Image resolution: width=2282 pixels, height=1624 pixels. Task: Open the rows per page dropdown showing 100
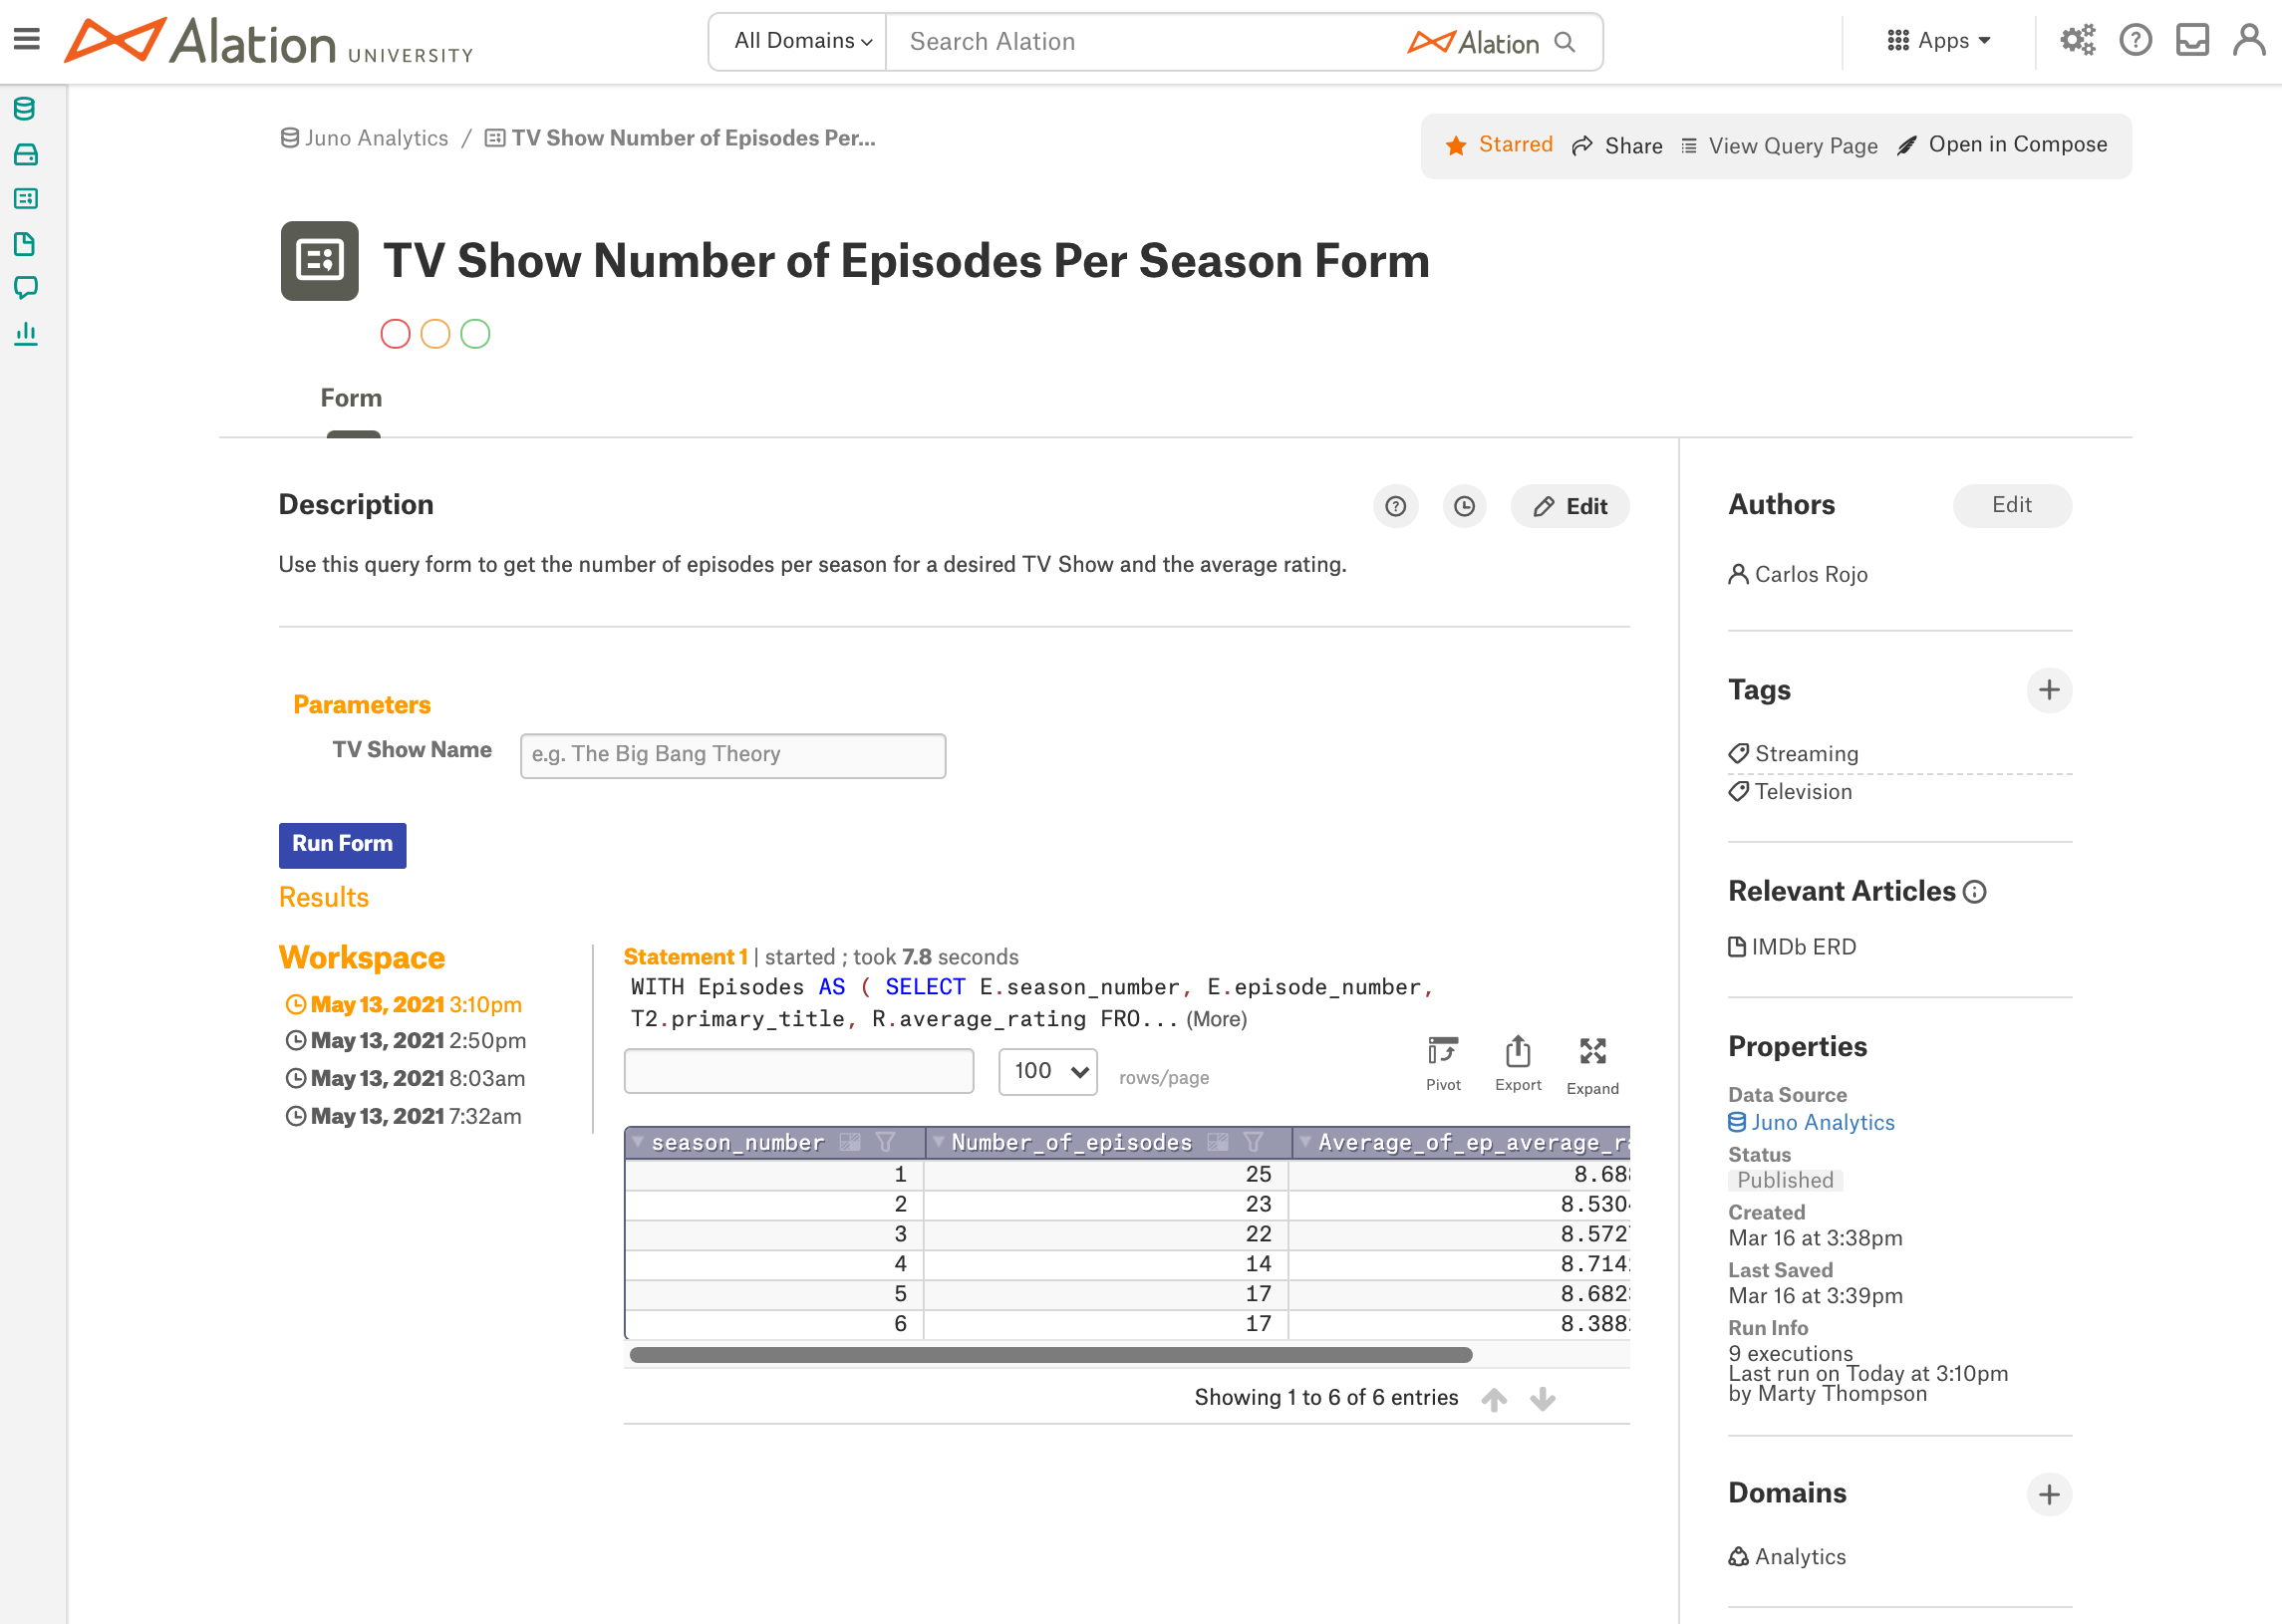click(x=1047, y=1071)
